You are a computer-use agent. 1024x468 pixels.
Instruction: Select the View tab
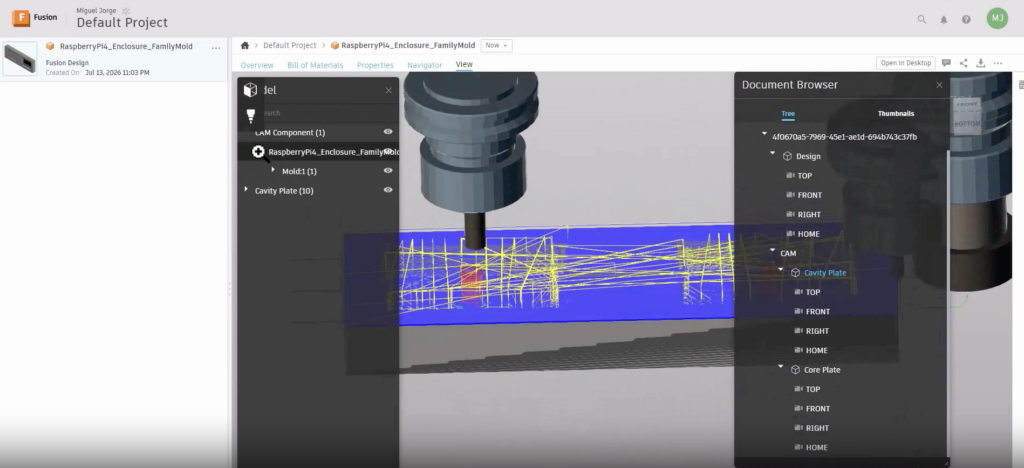pyautogui.click(x=464, y=65)
